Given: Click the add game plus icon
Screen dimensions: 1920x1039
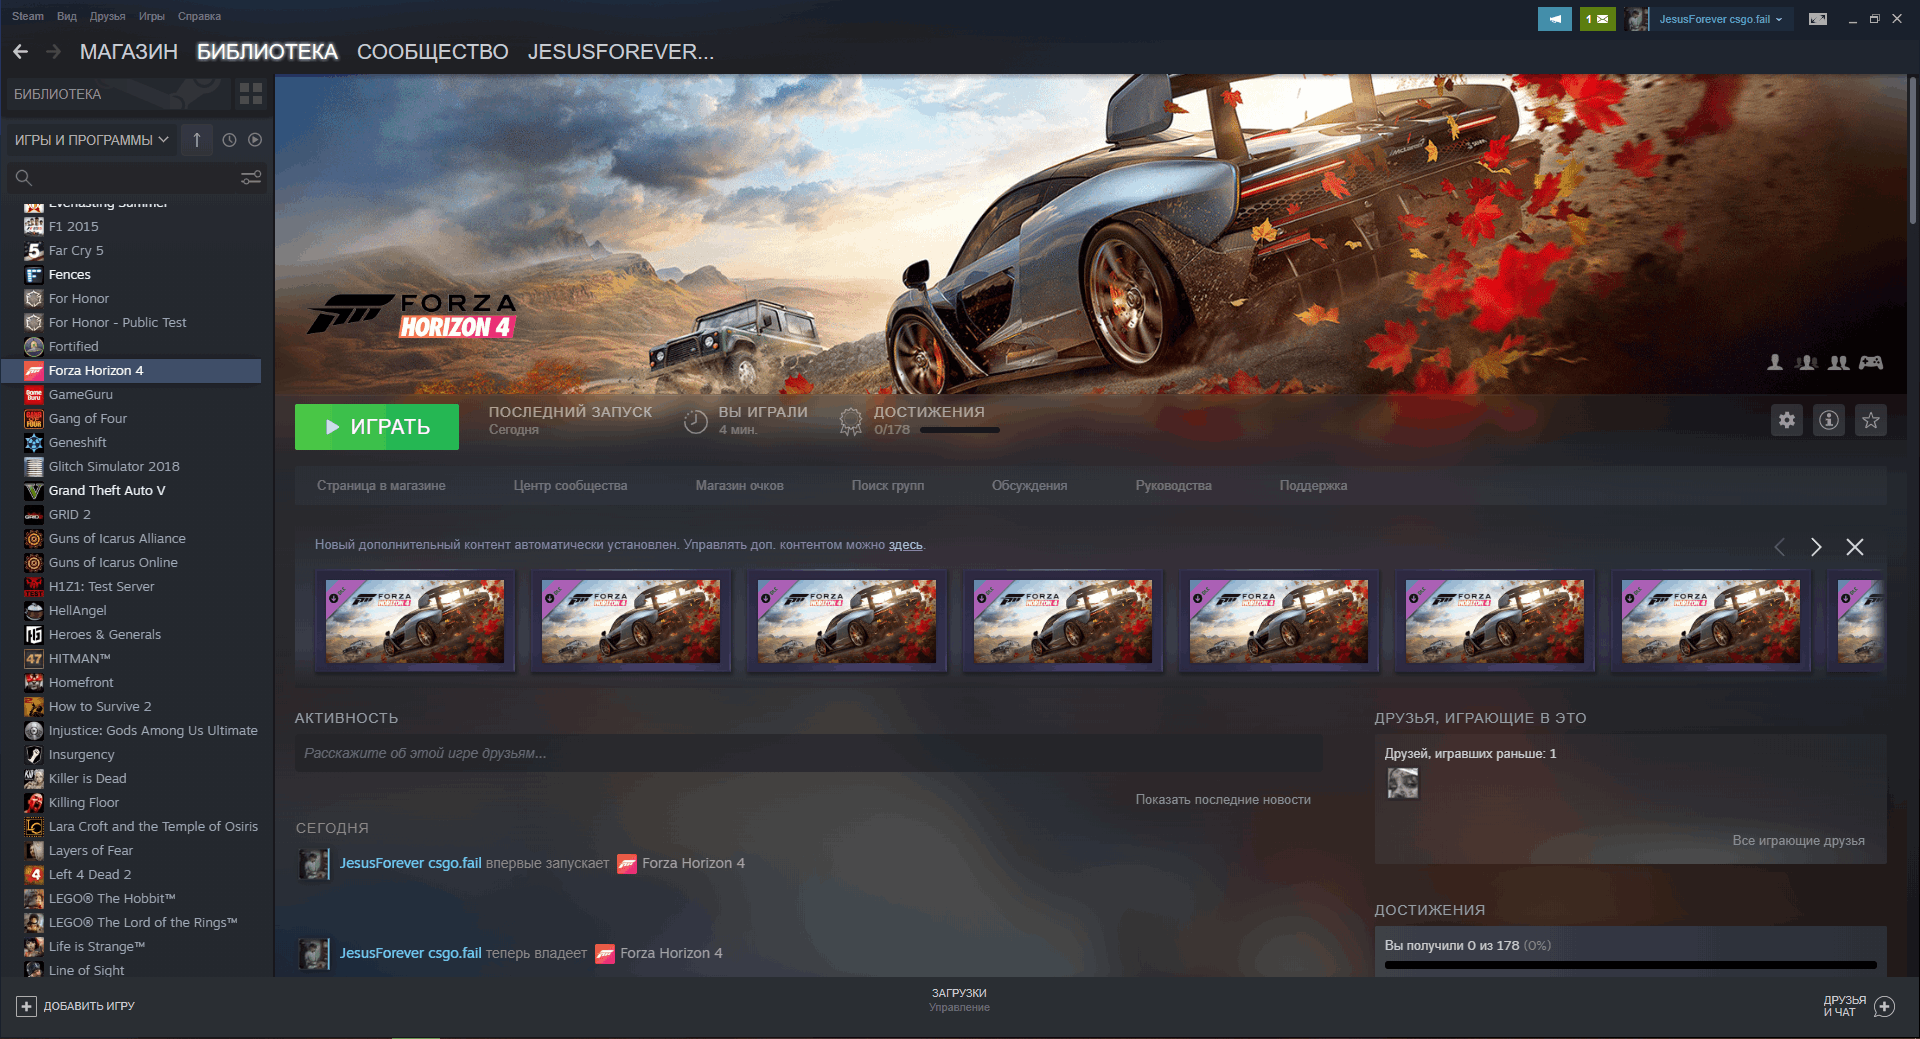Looking at the screenshot, I should pos(27,1006).
